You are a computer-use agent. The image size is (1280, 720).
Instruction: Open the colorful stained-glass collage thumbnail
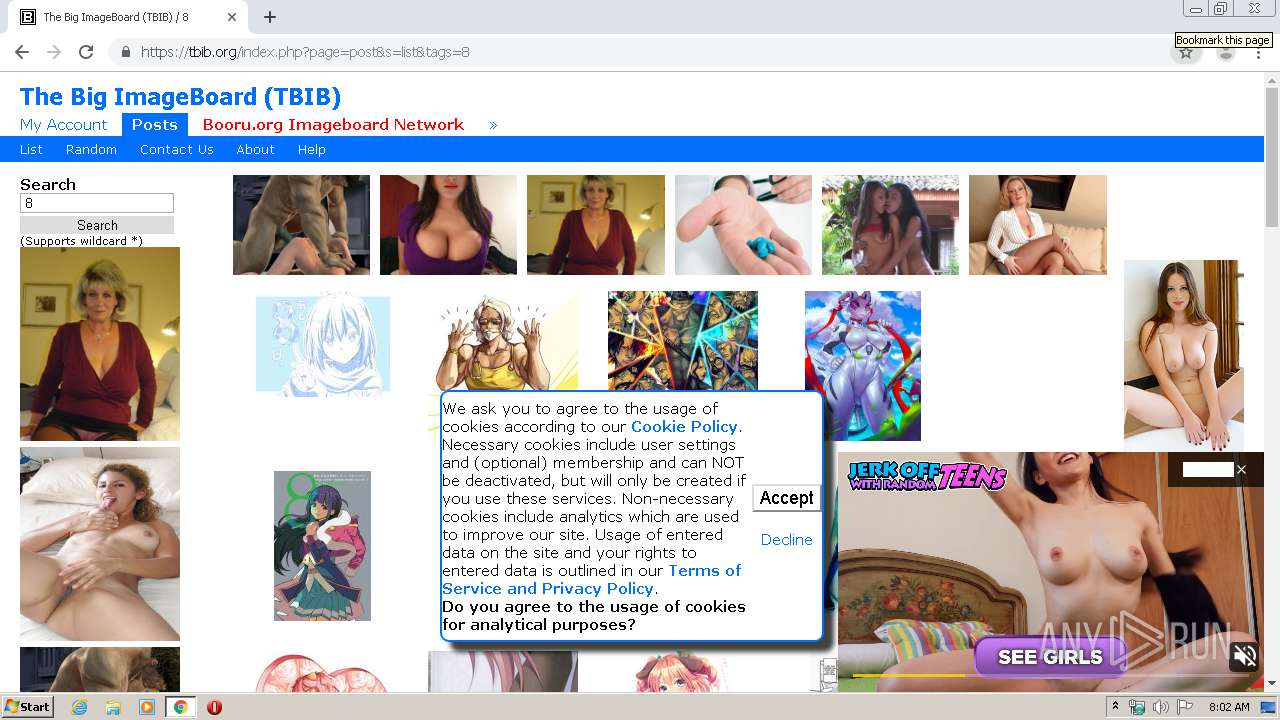tap(683, 340)
